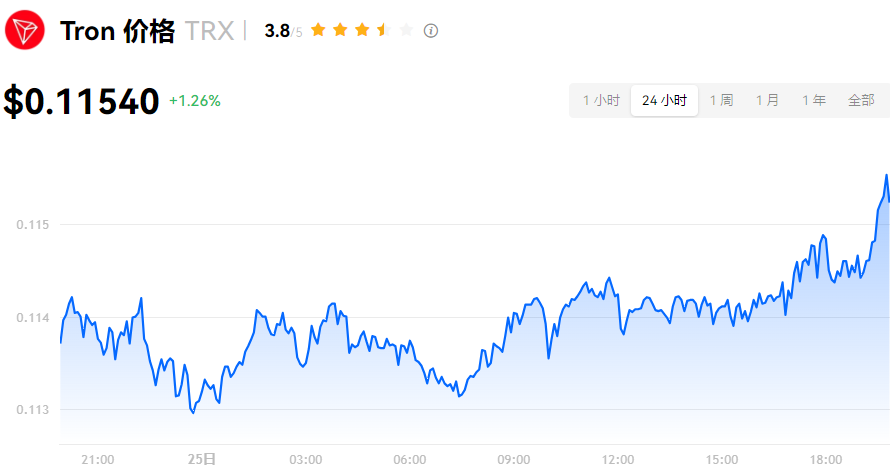
Task: Click the third gold rating star
Action: tap(362, 30)
